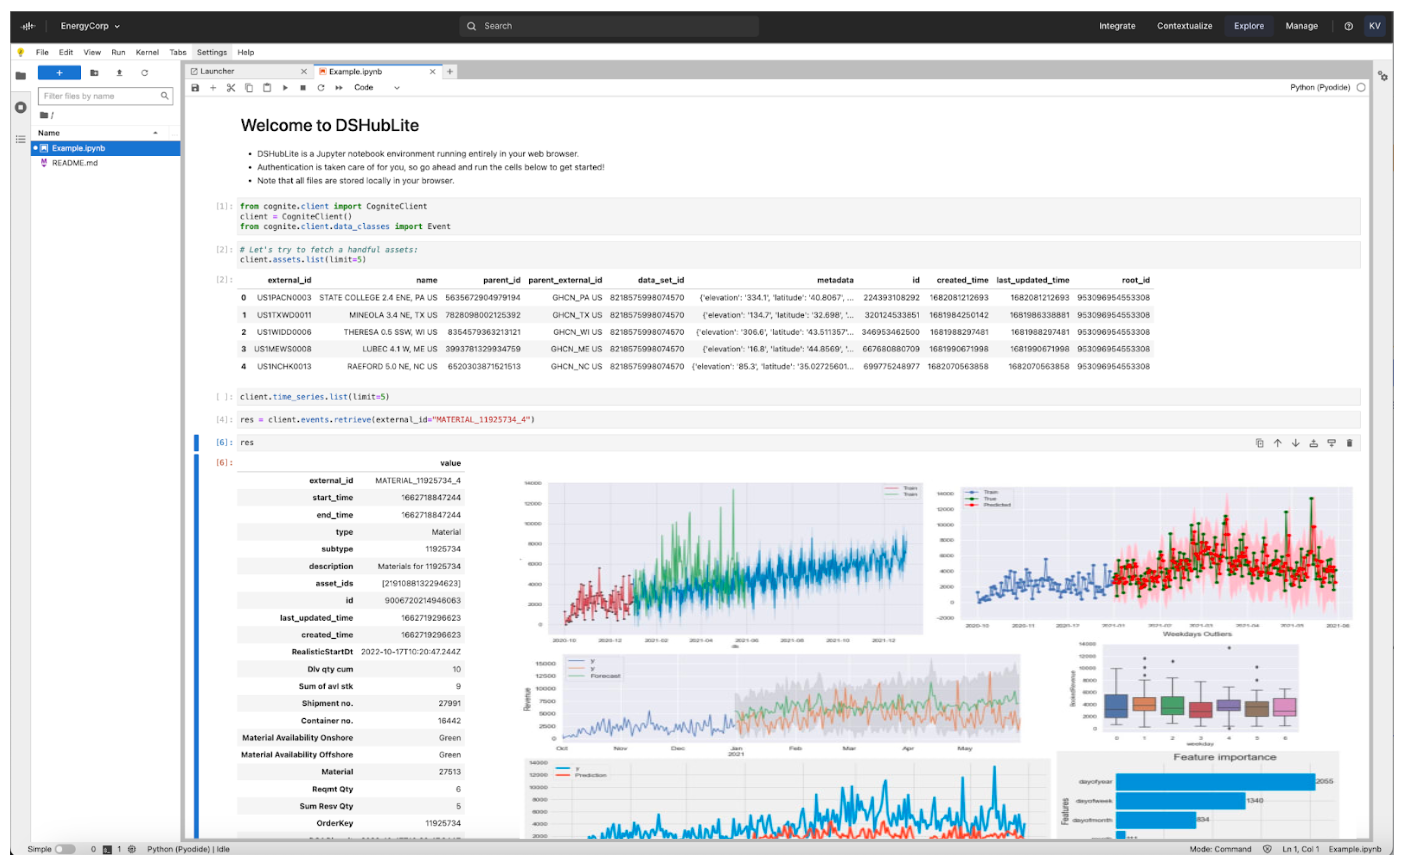Click the upload files icon
The width and height of the screenshot is (1408, 866).
[x=119, y=72]
